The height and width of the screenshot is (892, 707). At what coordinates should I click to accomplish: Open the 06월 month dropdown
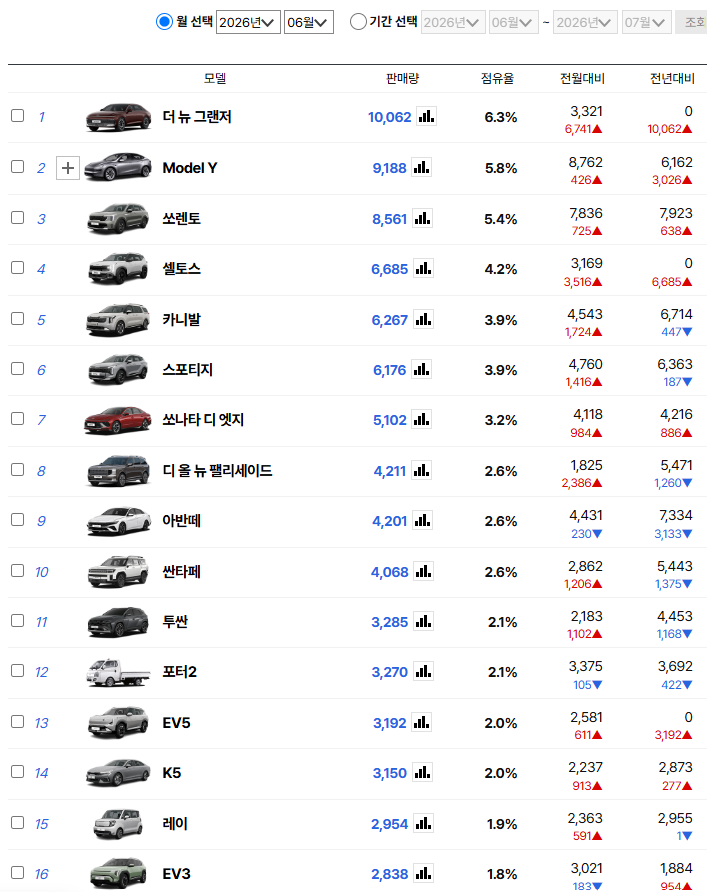[x=309, y=22]
